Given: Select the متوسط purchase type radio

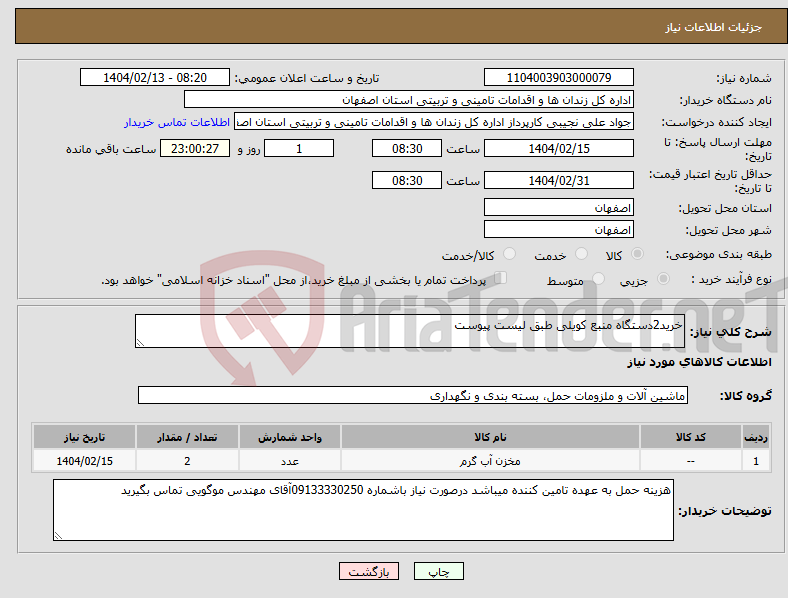Looking at the screenshot, I should coord(598,279).
